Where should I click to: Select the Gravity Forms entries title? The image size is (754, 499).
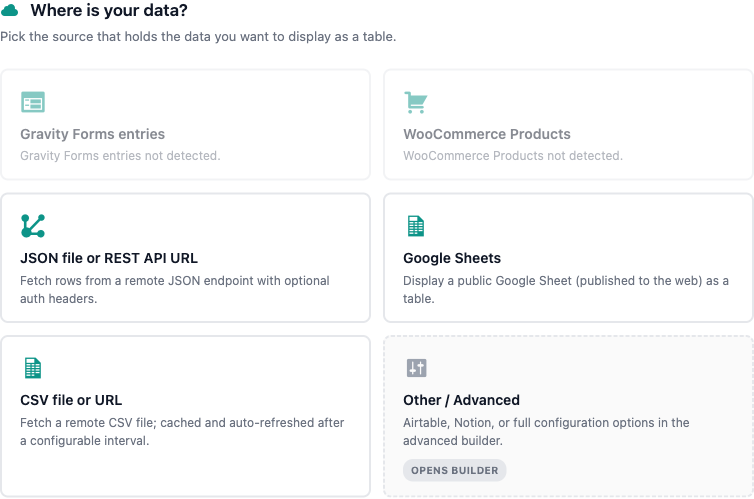tap(92, 134)
